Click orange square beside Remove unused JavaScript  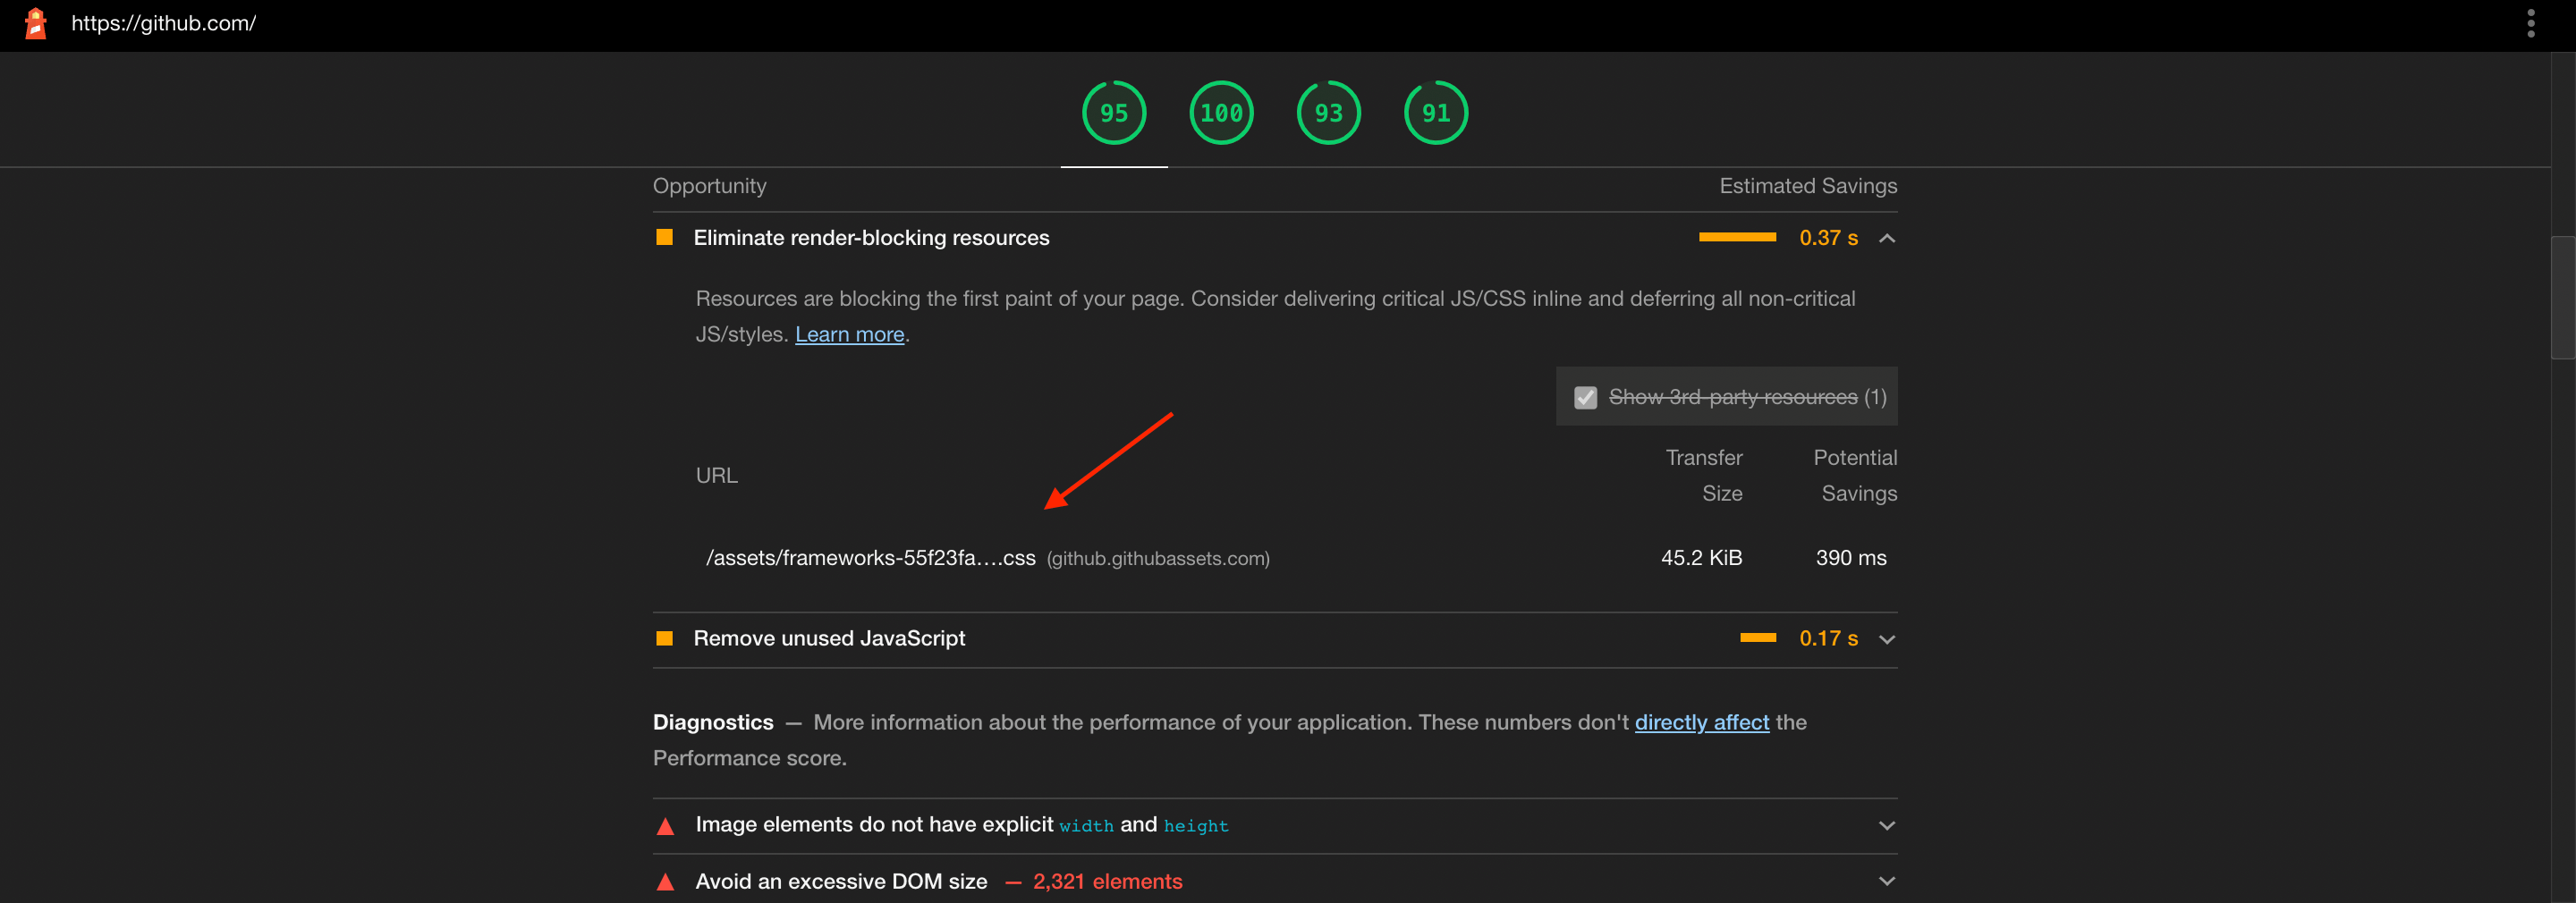[664, 638]
